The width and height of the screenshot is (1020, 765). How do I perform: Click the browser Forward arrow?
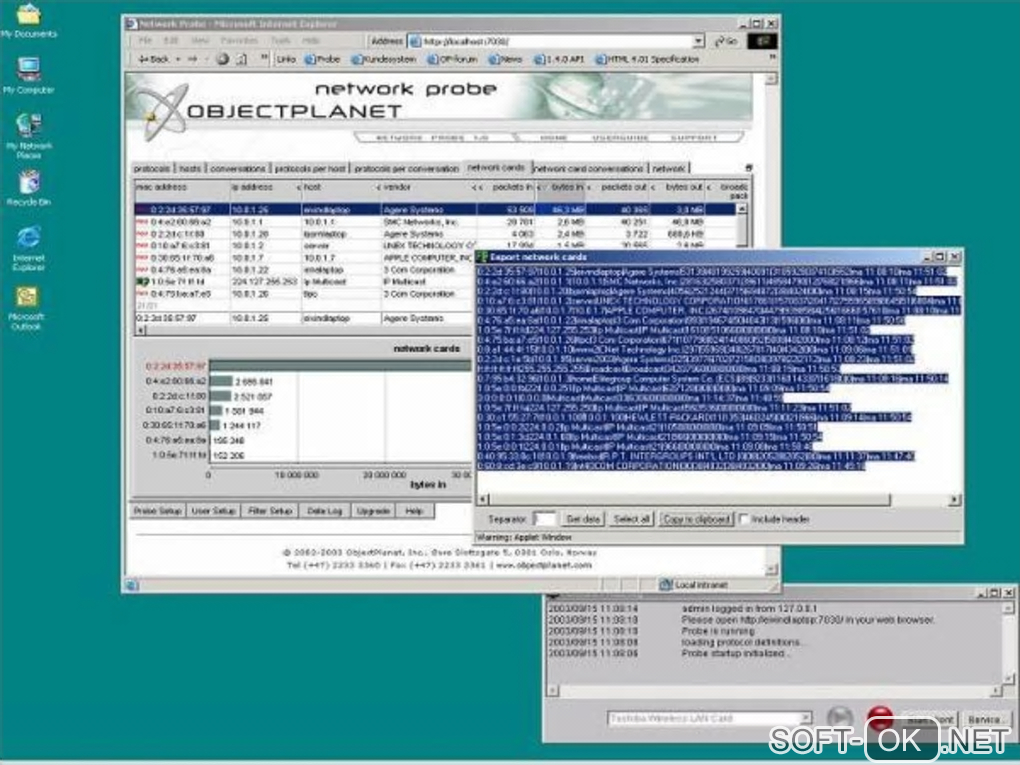193,59
